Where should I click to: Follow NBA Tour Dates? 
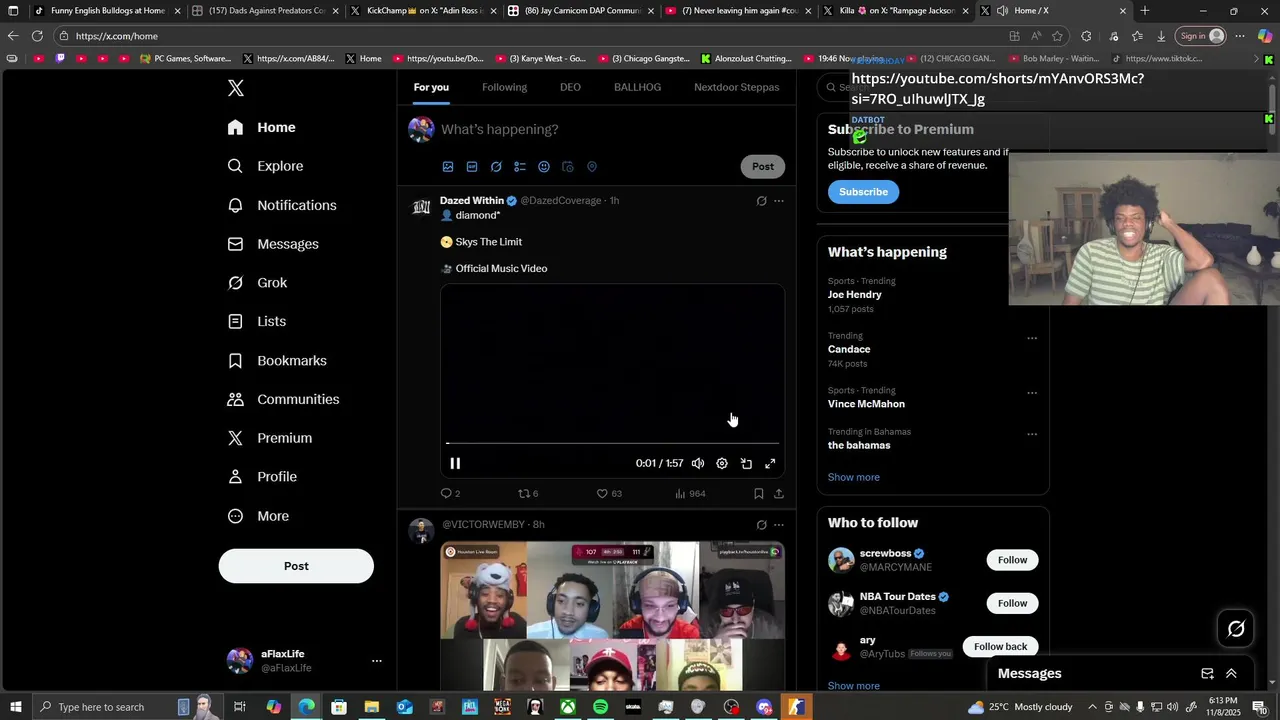(1012, 603)
